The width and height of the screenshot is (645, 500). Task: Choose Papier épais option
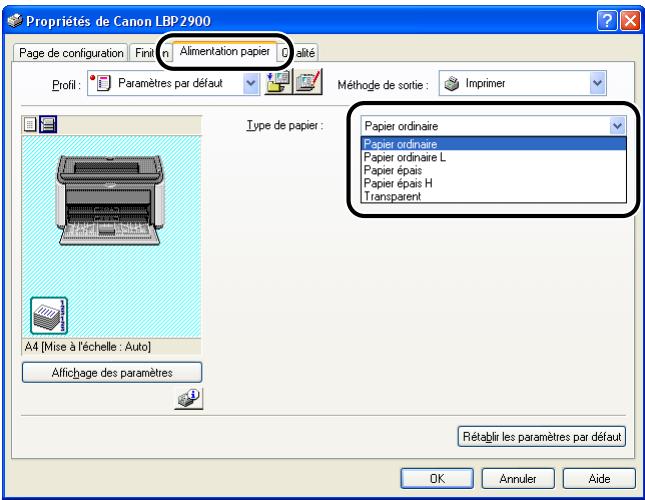[x=494, y=170]
